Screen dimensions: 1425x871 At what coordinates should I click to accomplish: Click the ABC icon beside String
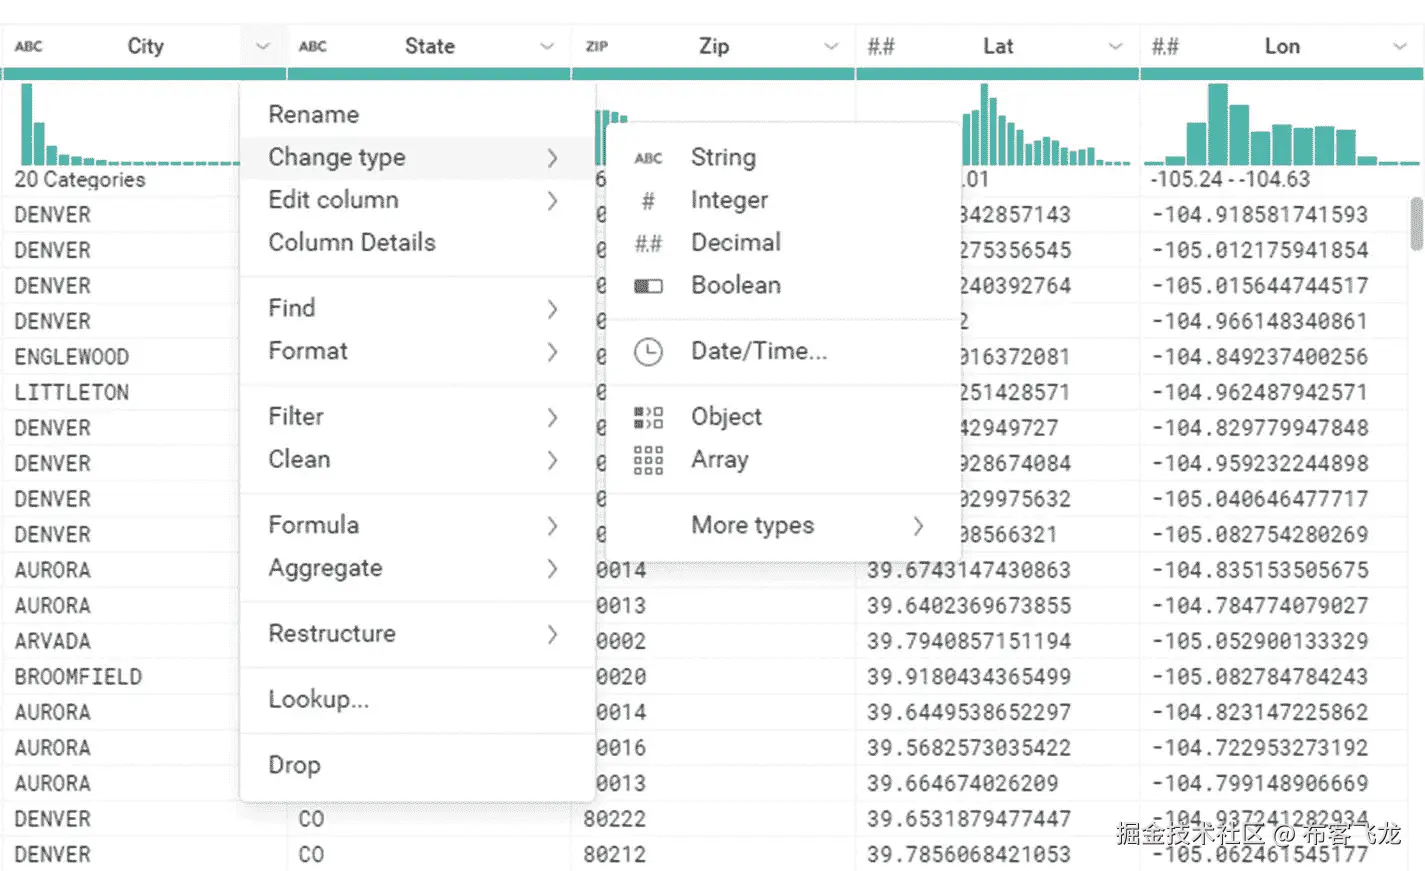coord(648,158)
